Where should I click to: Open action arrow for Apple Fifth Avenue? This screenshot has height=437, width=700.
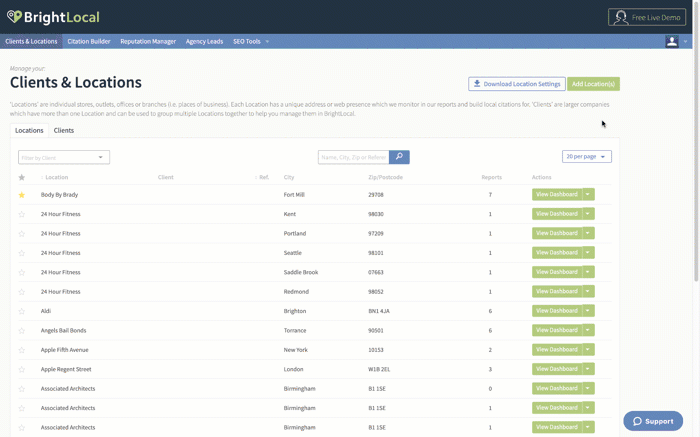[588, 350]
